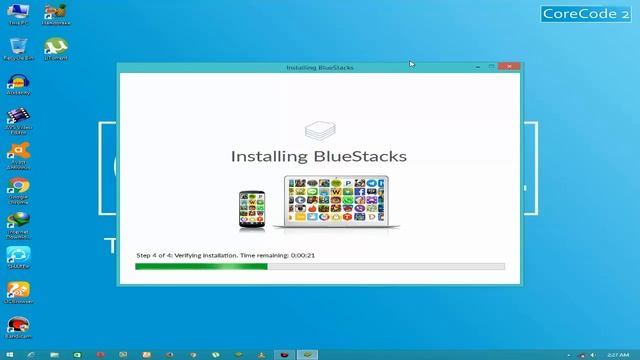
Task: Click the smartphone apps illustration
Action: point(252,210)
